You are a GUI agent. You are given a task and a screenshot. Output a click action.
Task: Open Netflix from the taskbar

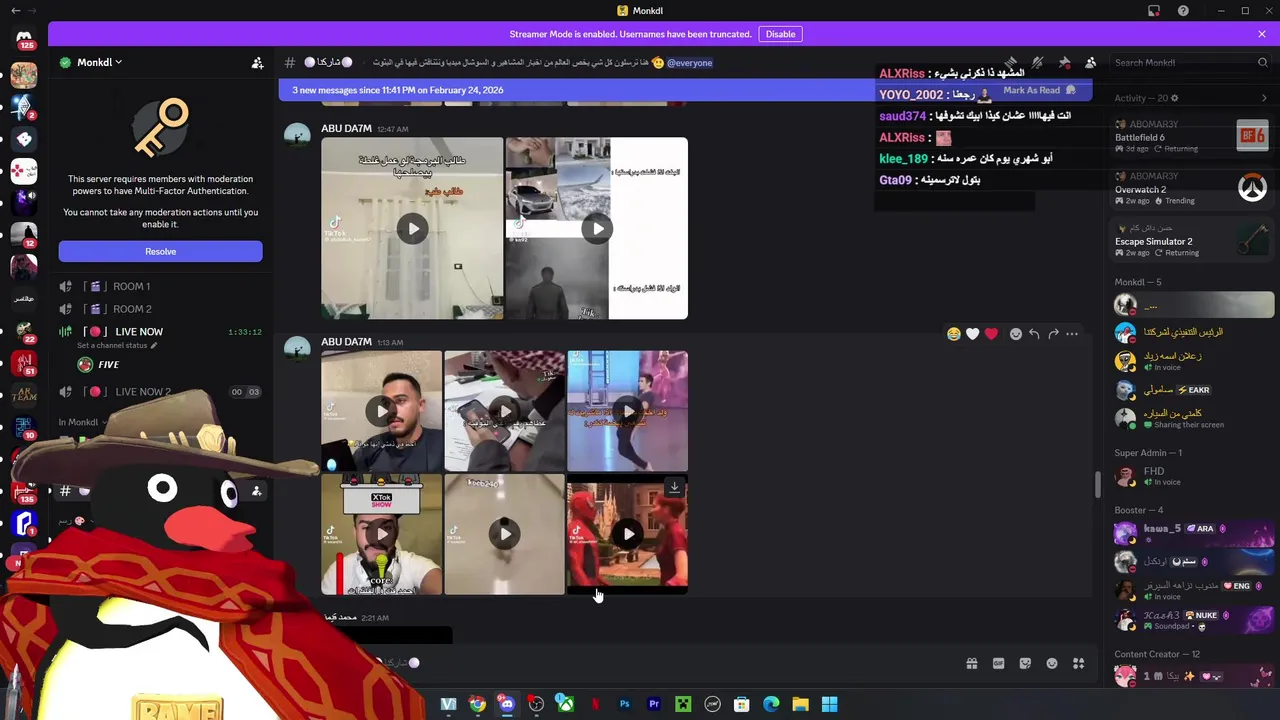point(595,704)
